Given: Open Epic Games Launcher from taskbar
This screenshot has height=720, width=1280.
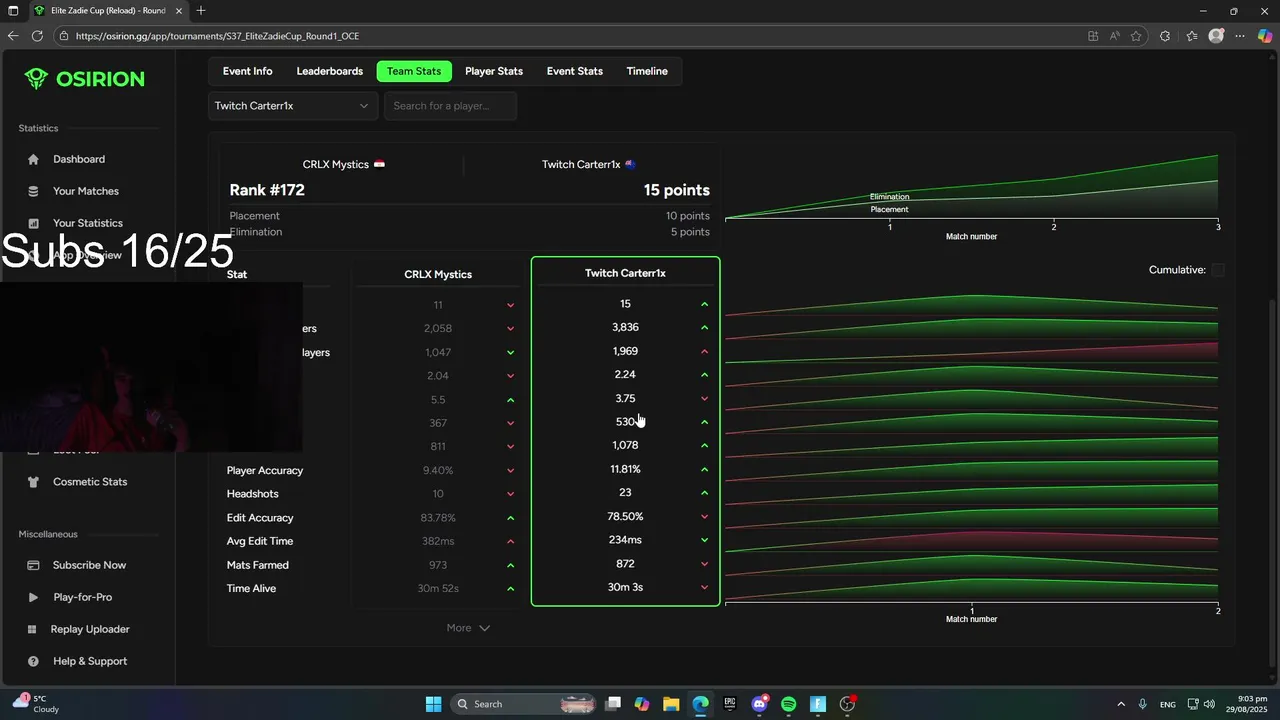Looking at the screenshot, I should coord(730,704).
